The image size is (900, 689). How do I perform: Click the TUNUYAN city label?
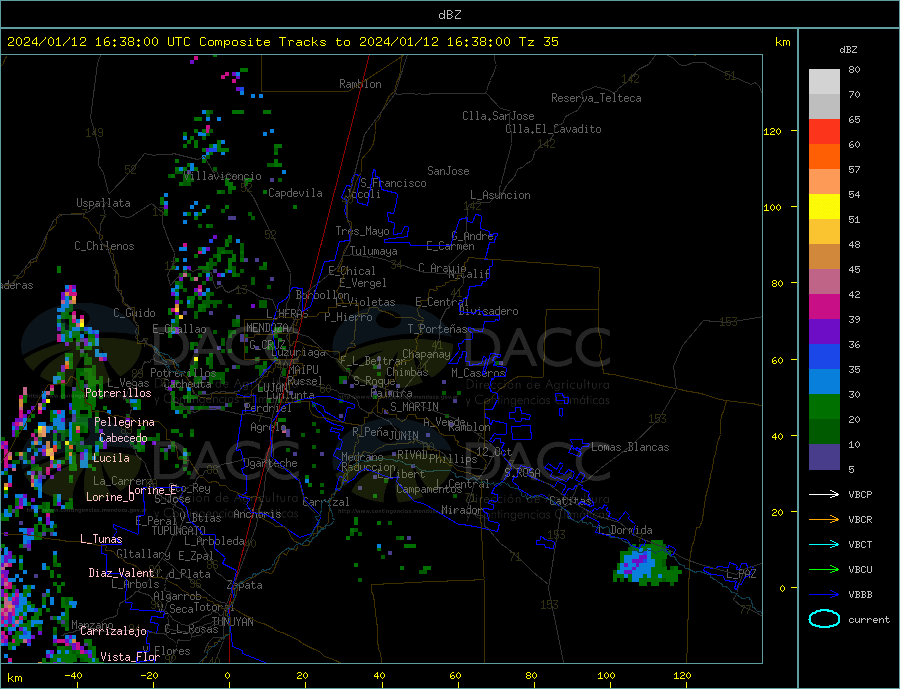coord(232,622)
